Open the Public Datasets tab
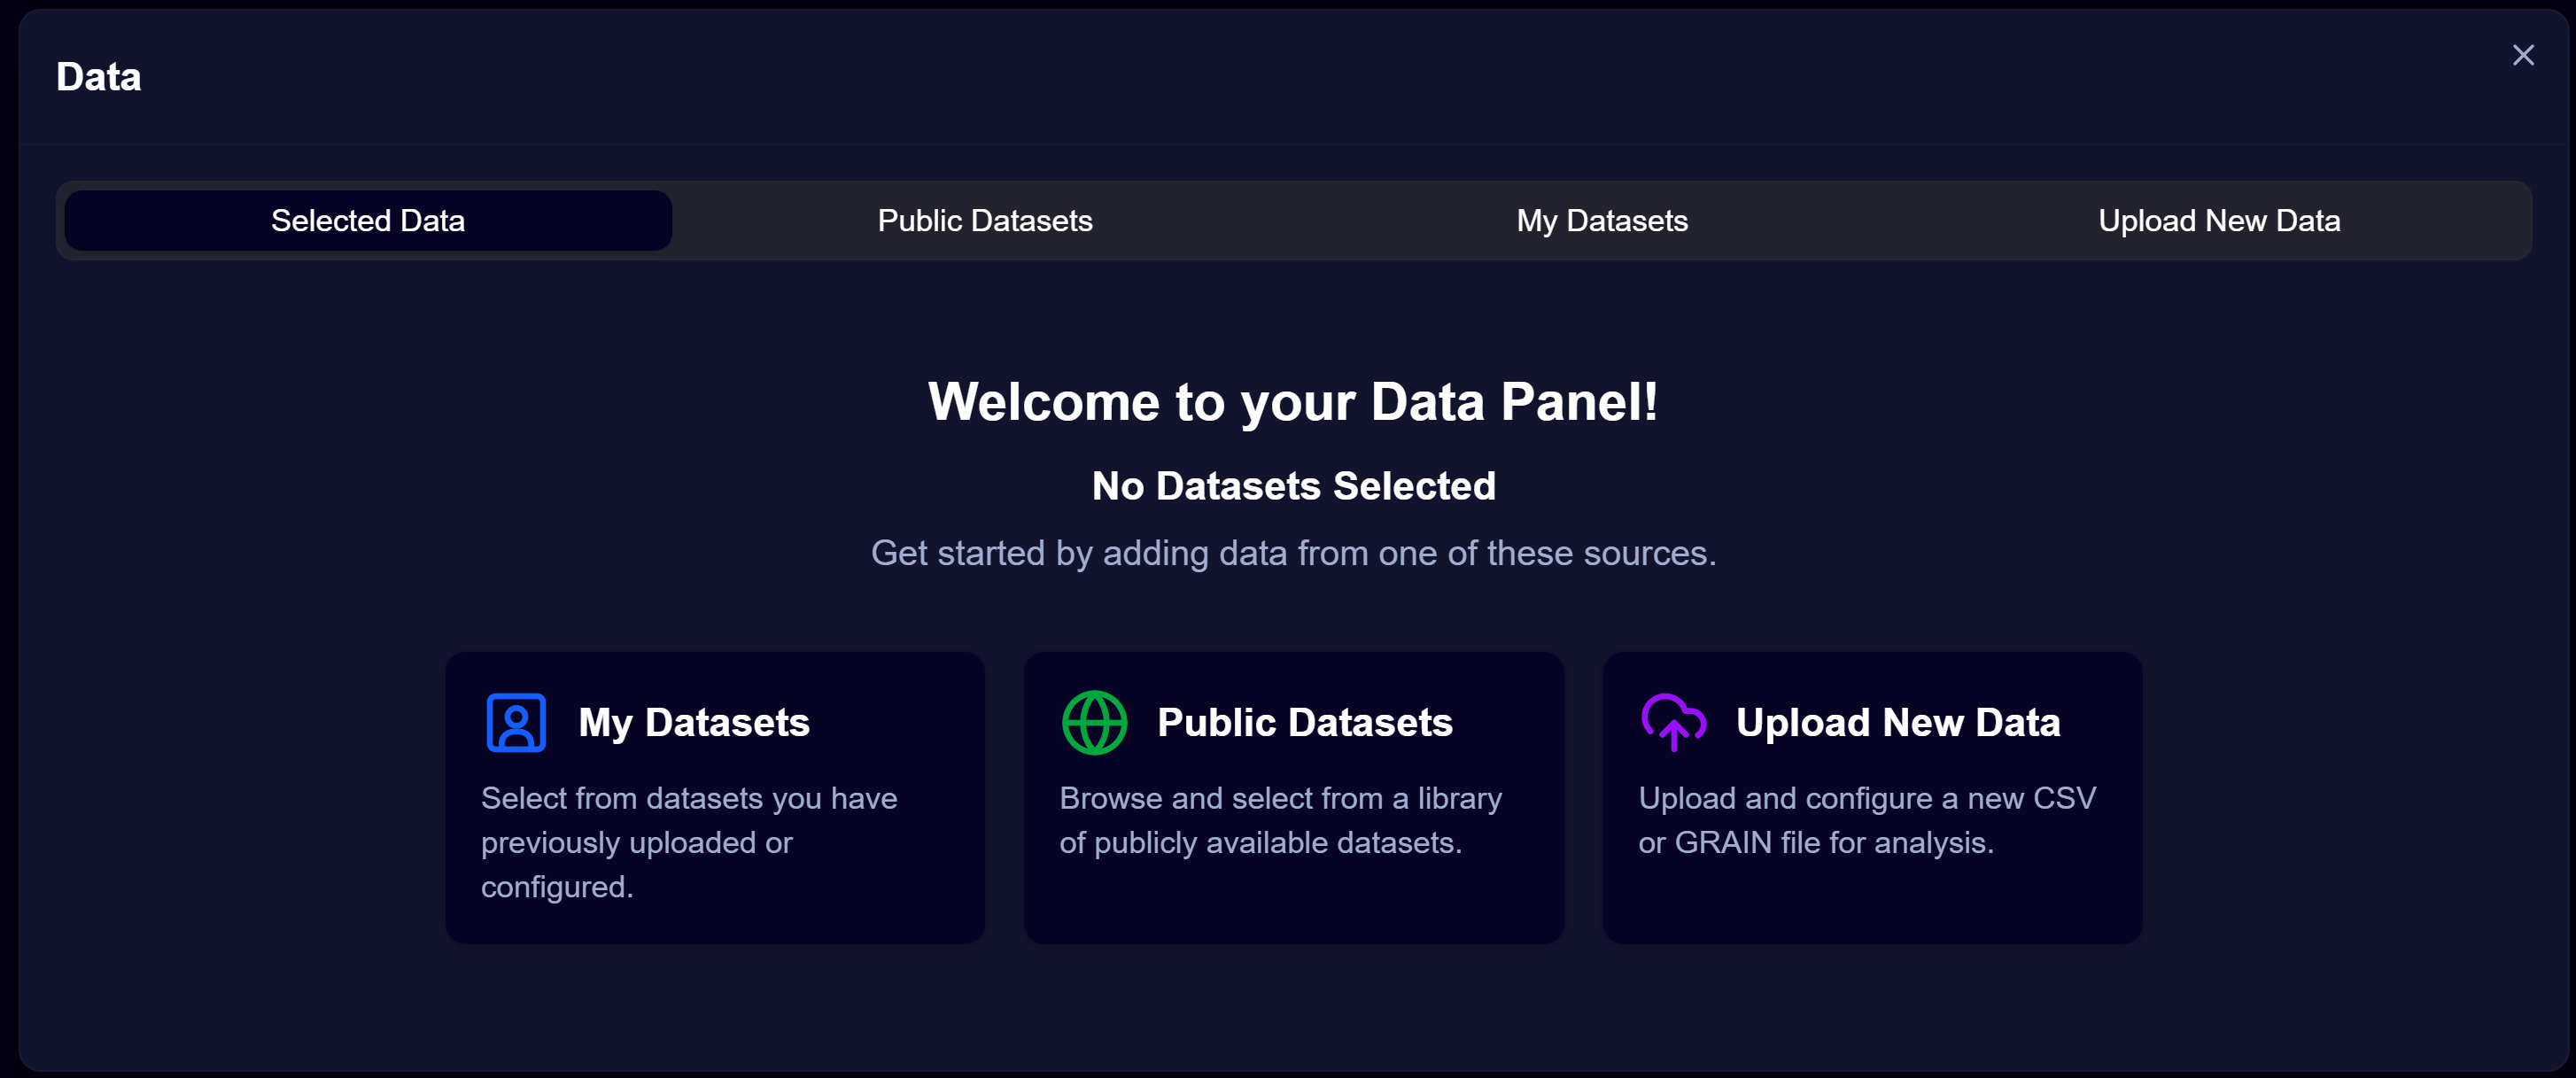 [985, 221]
